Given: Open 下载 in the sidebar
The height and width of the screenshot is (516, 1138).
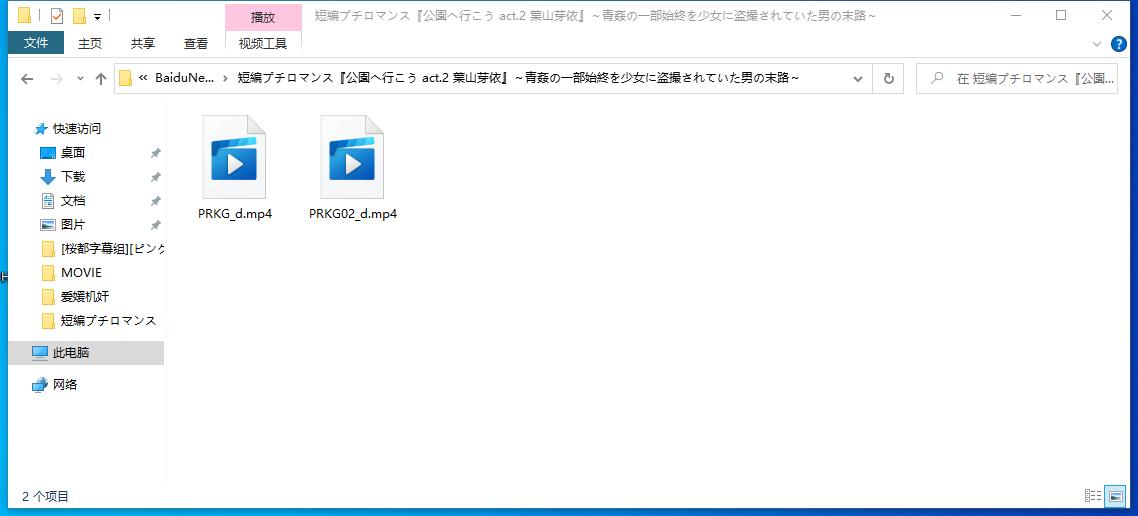Looking at the screenshot, I should click(x=73, y=176).
